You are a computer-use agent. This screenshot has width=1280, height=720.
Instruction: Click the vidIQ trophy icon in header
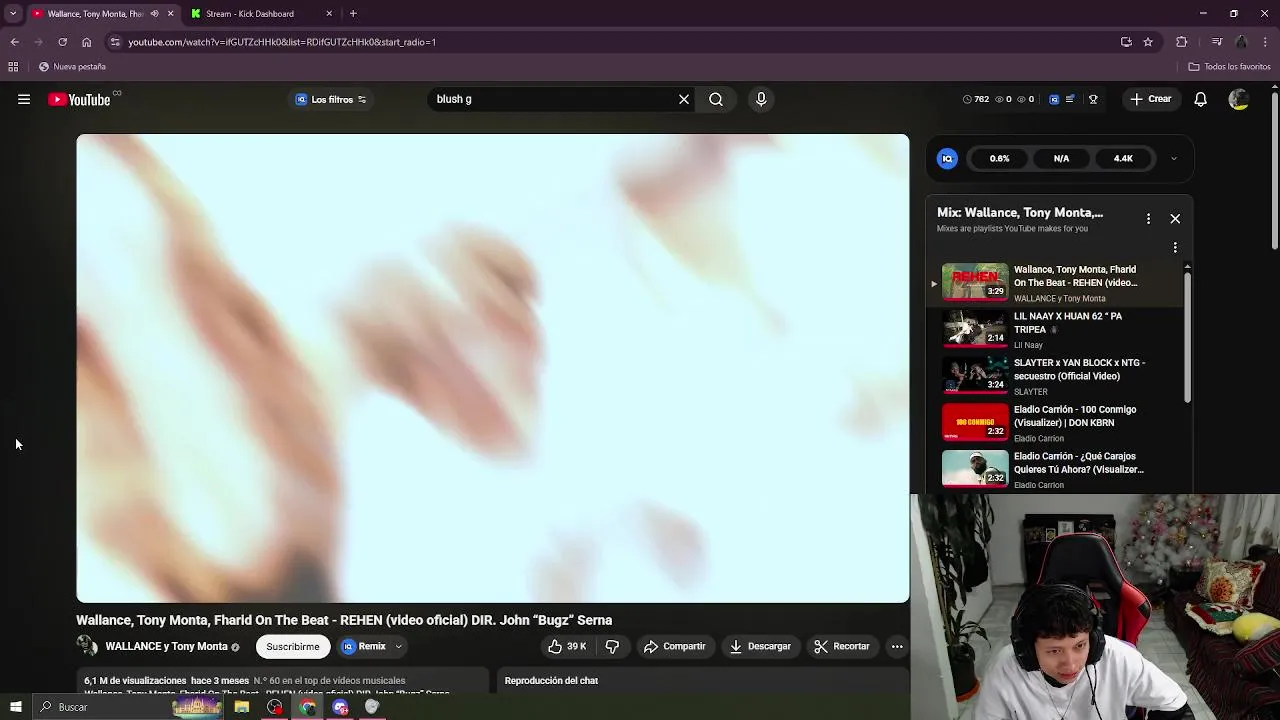pyautogui.click(x=1093, y=99)
